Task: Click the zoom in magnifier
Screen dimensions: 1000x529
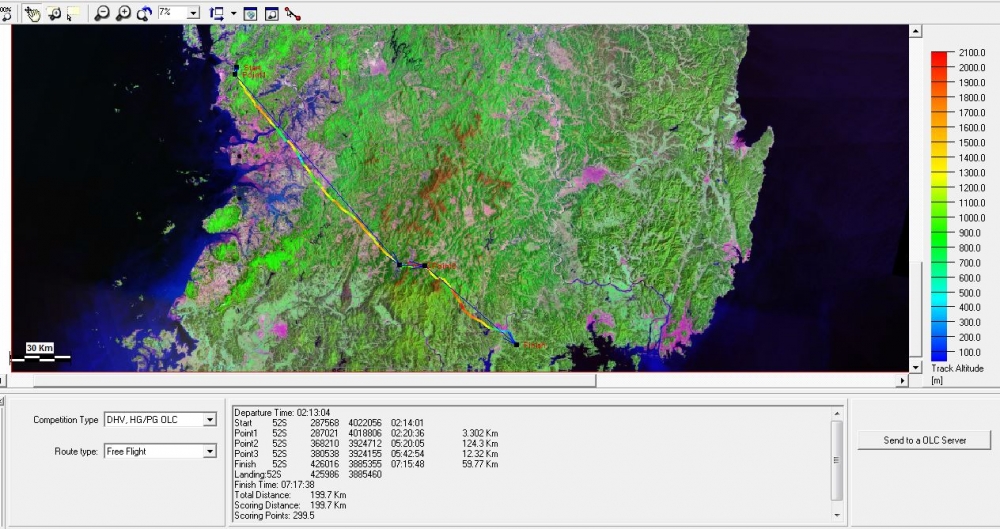Action: point(122,13)
